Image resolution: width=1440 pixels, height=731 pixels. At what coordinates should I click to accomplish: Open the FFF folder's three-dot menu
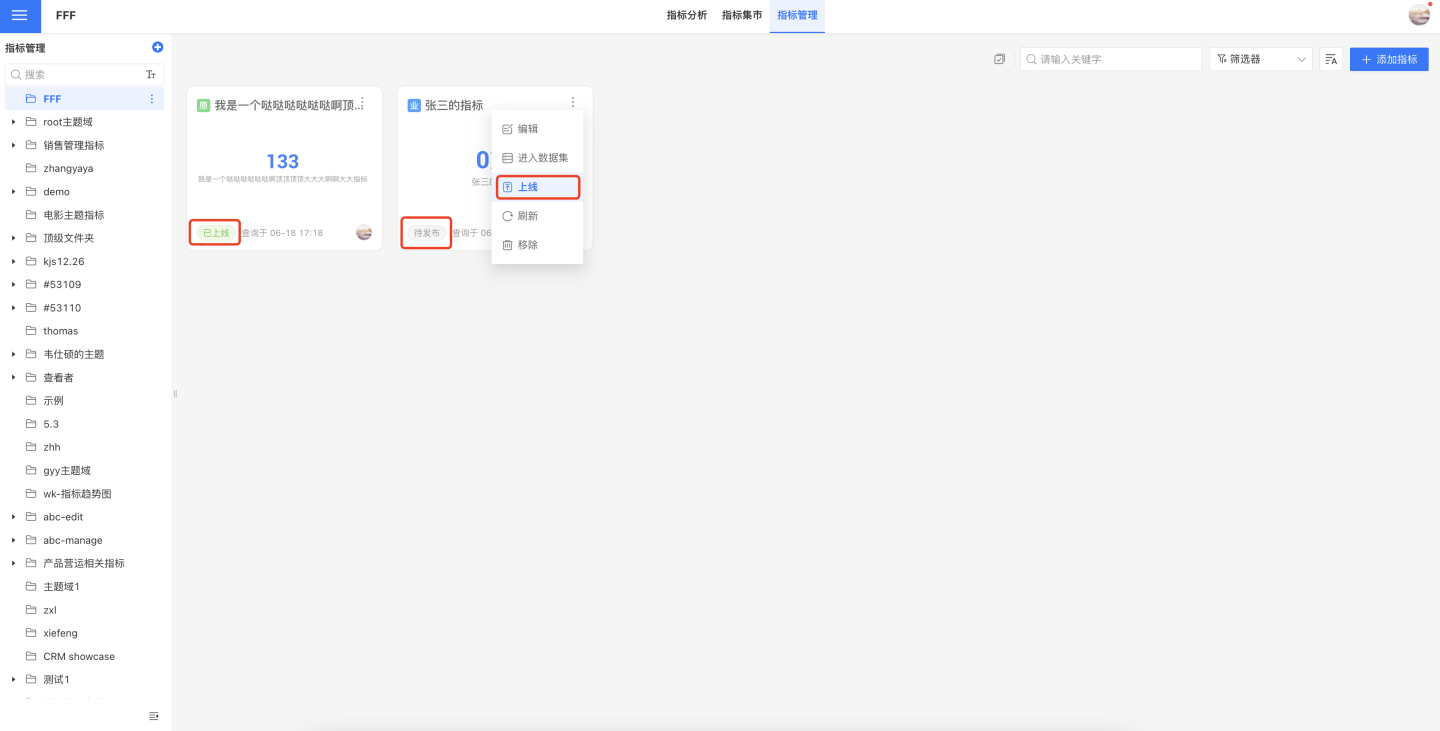click(152, 99)
